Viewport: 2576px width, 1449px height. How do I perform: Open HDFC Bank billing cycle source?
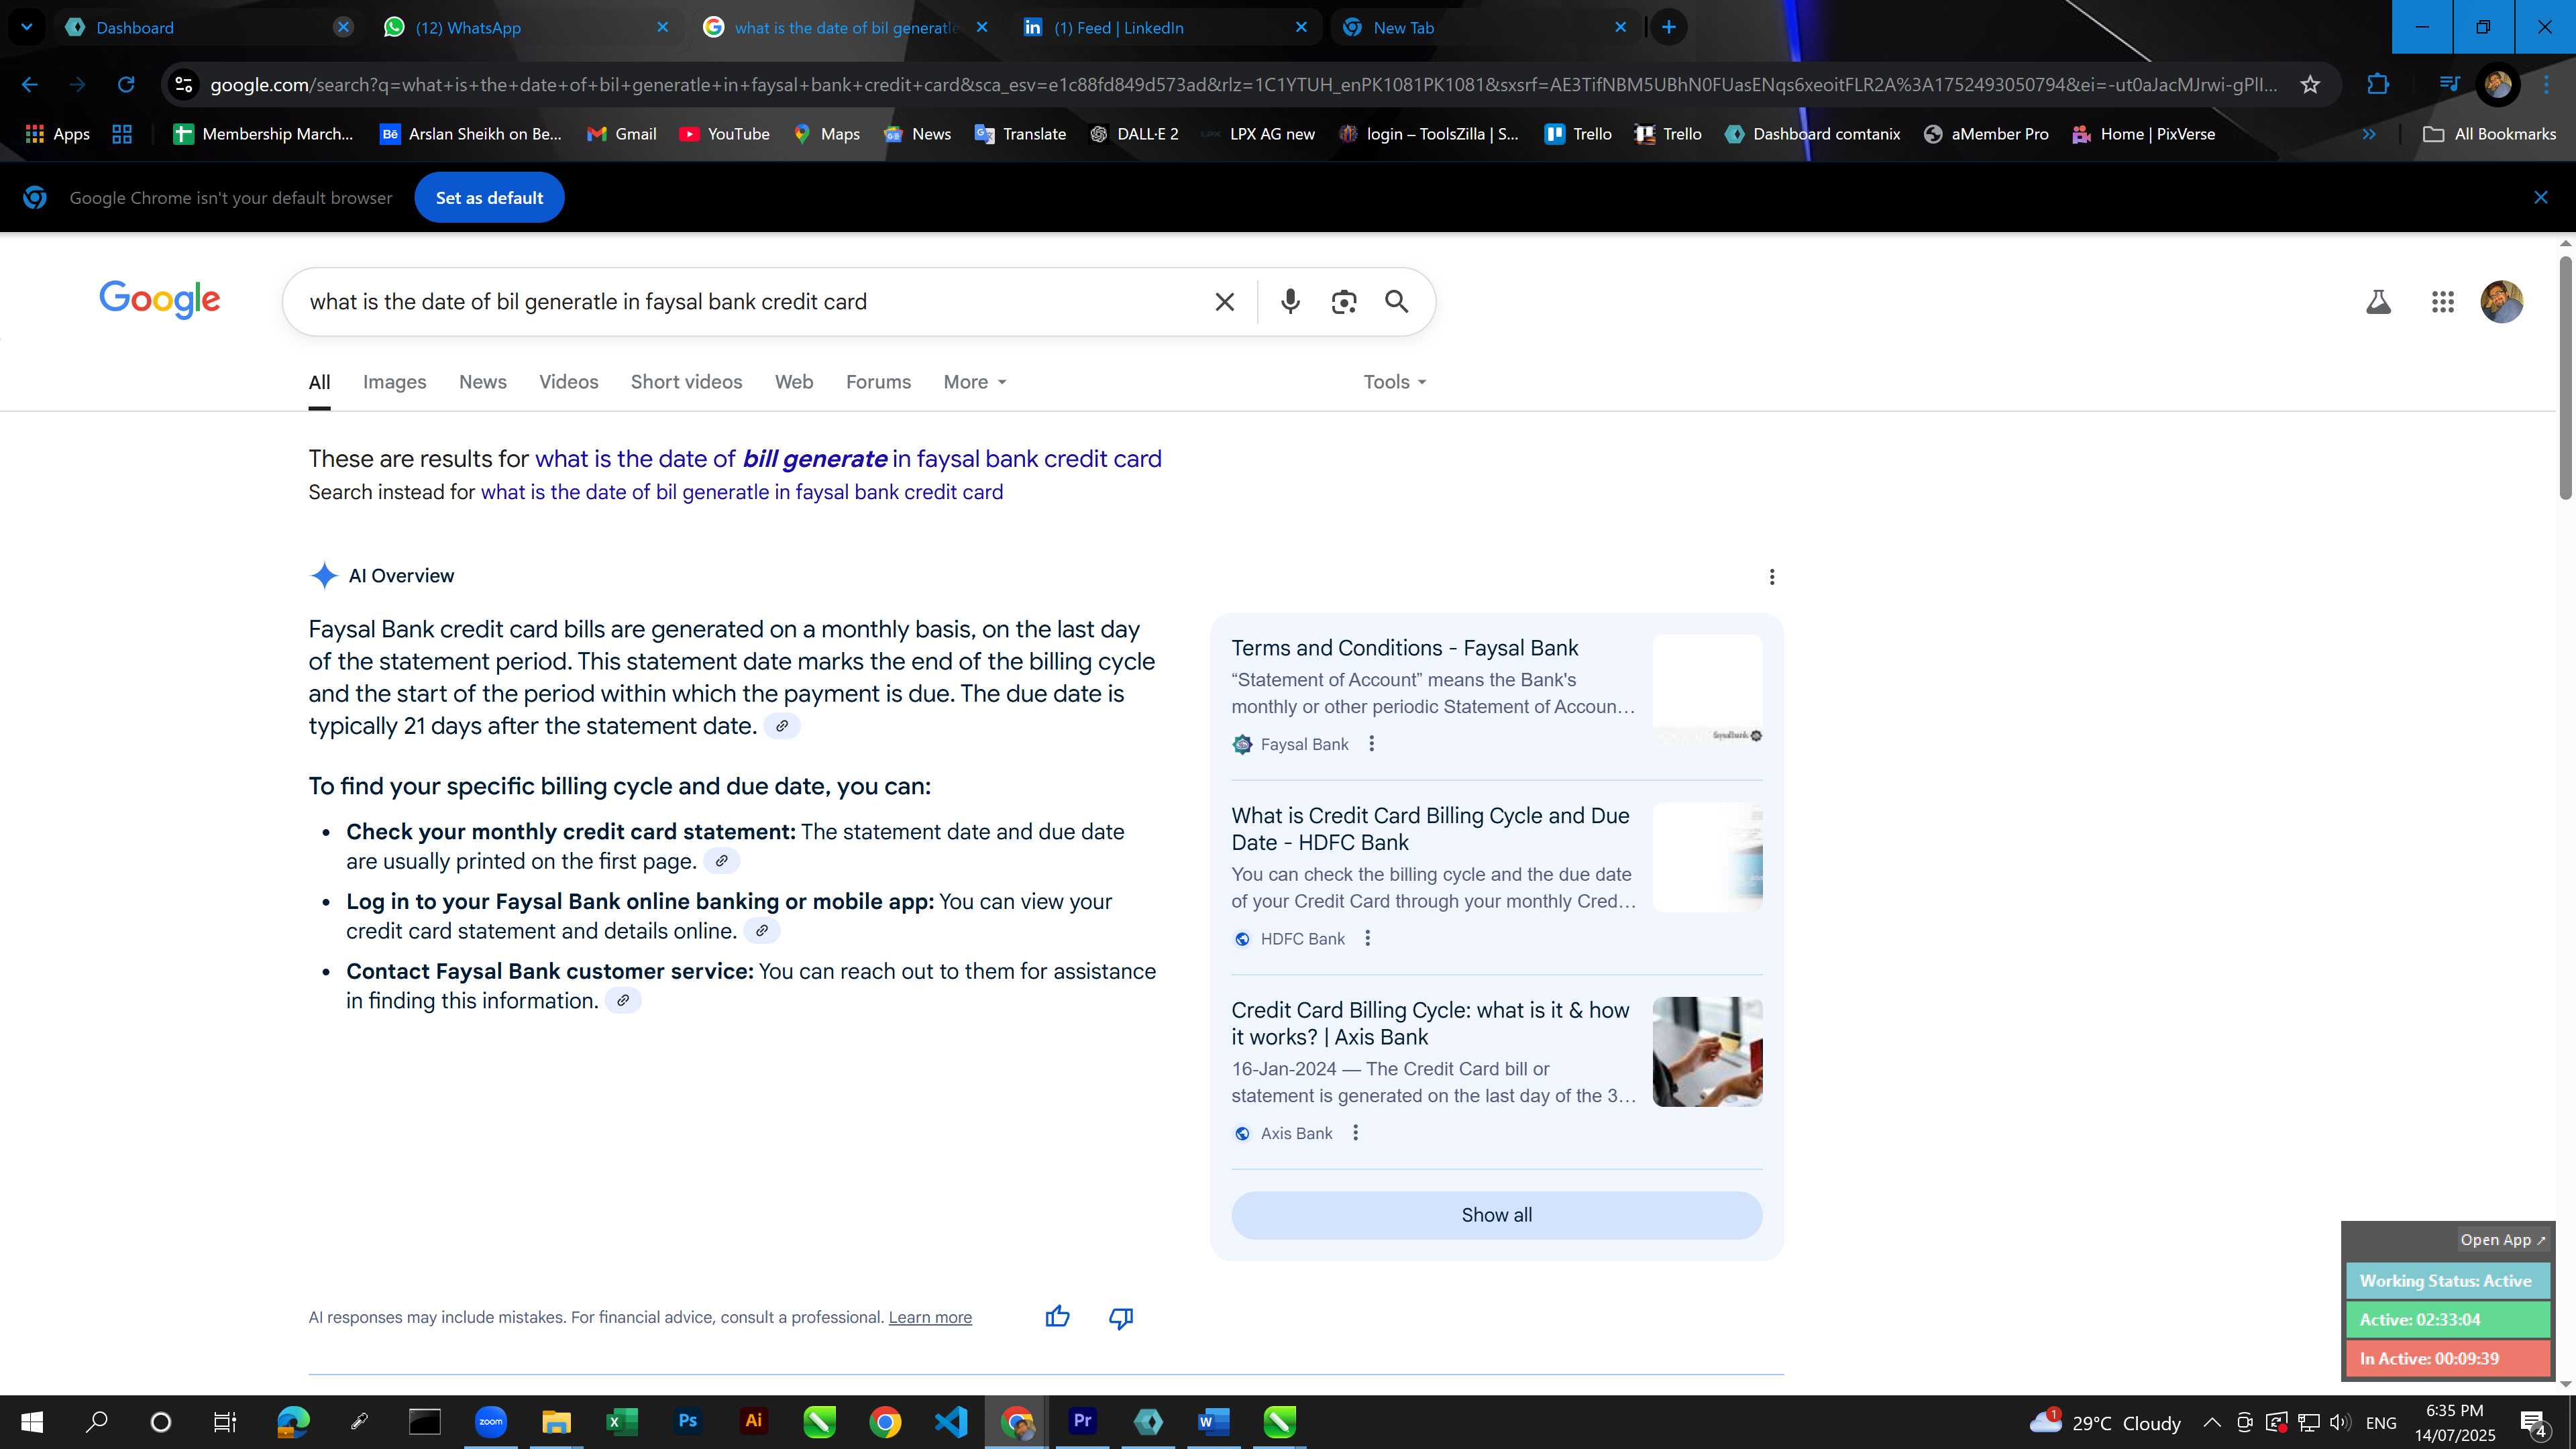click(x=1430, y=829)
